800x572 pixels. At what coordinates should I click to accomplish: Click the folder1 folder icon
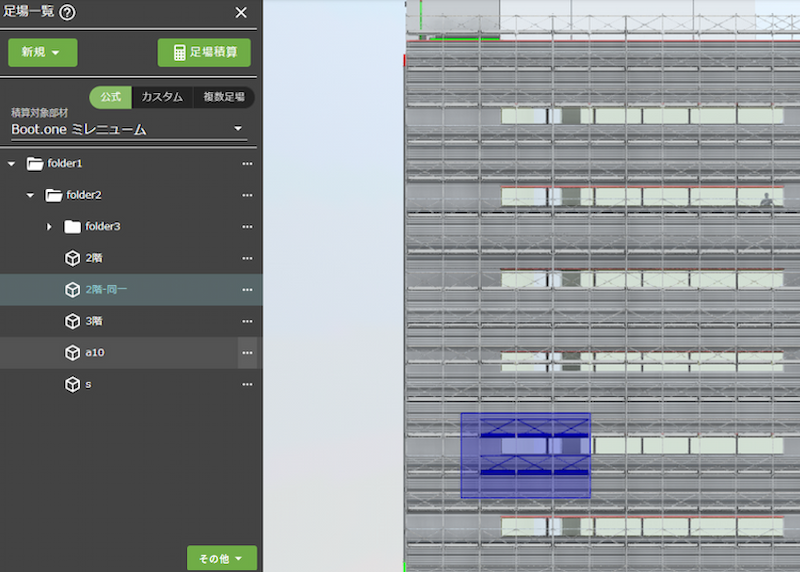(x=35, y=163)
